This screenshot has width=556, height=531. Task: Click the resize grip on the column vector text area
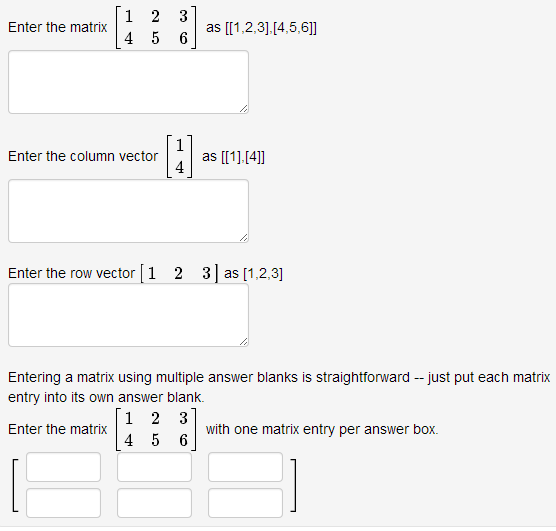[244, 238]
